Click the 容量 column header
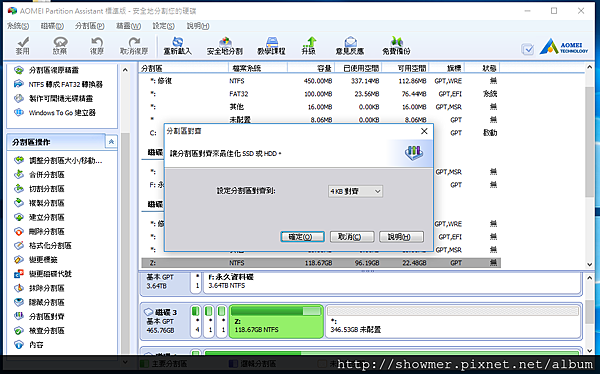600x374 pixels. (311, 68)
